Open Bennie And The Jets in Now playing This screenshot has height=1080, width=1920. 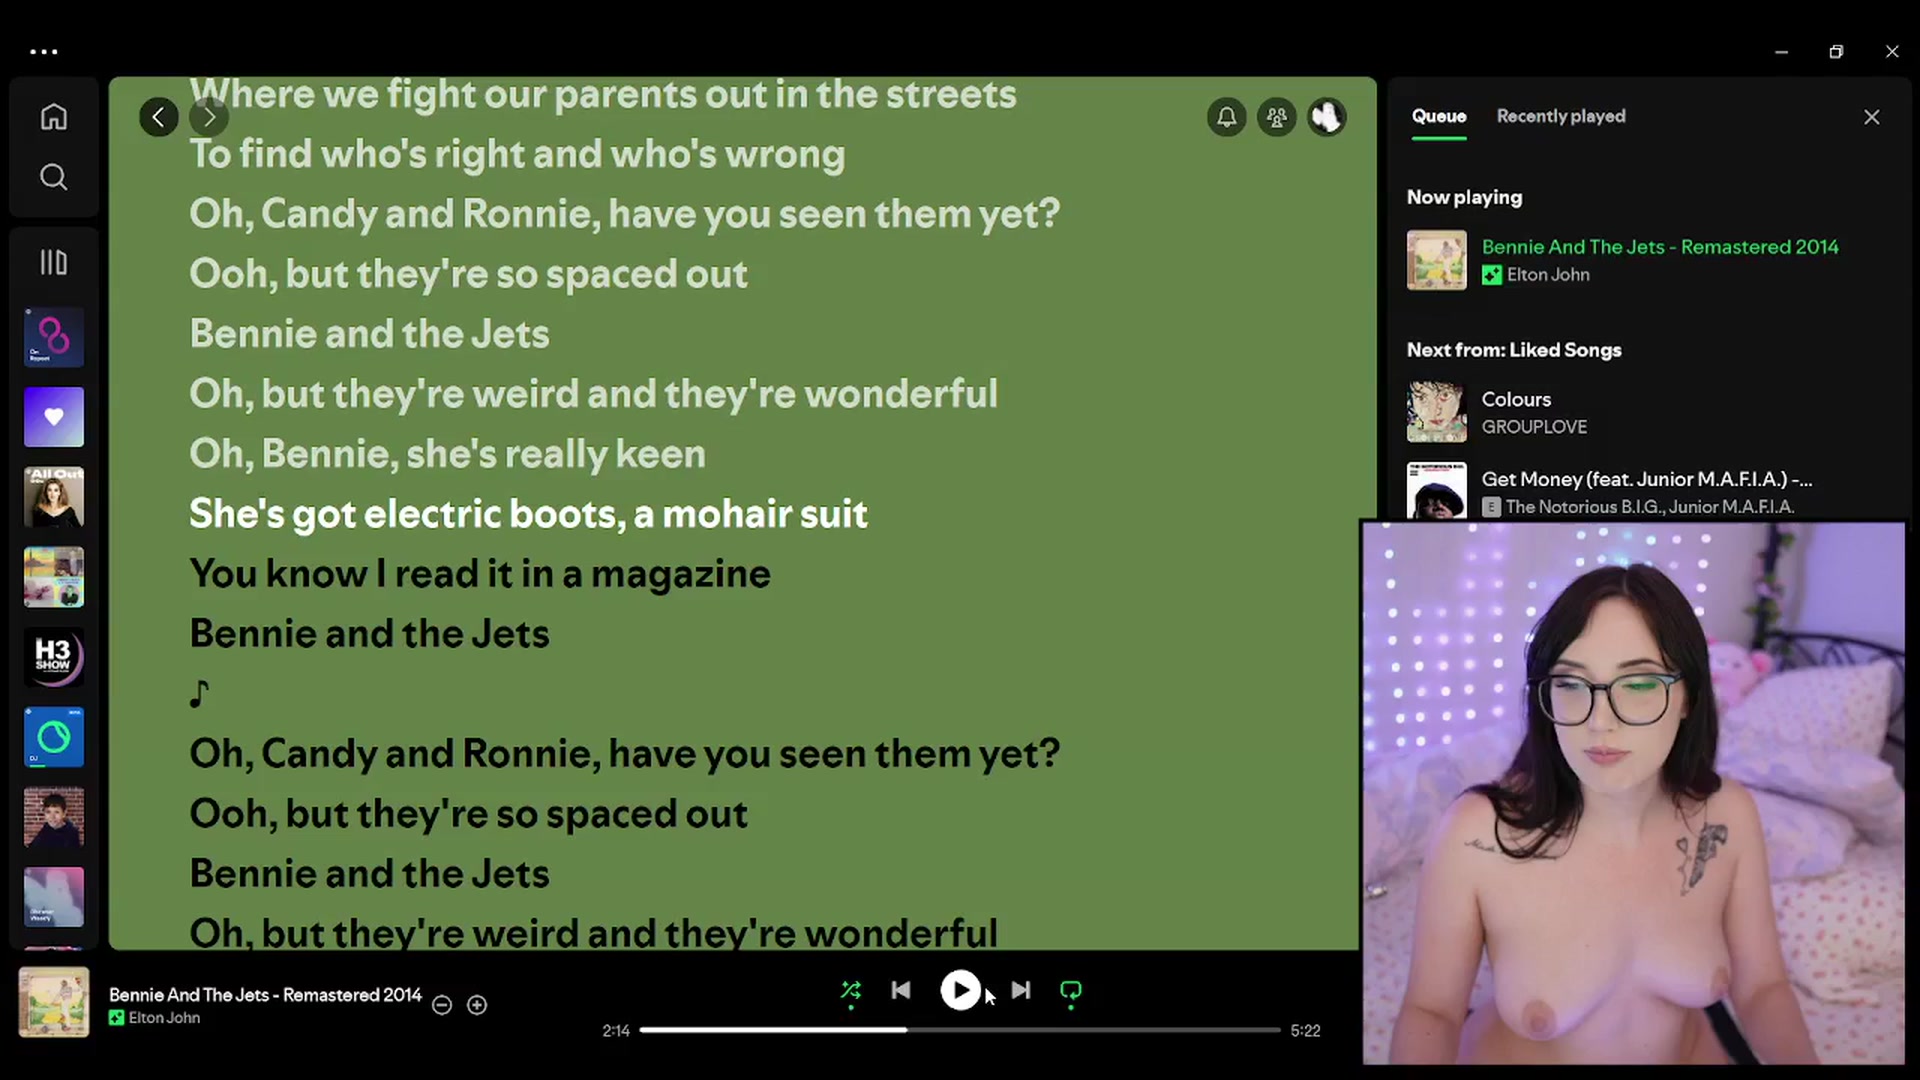(1660, 247)
